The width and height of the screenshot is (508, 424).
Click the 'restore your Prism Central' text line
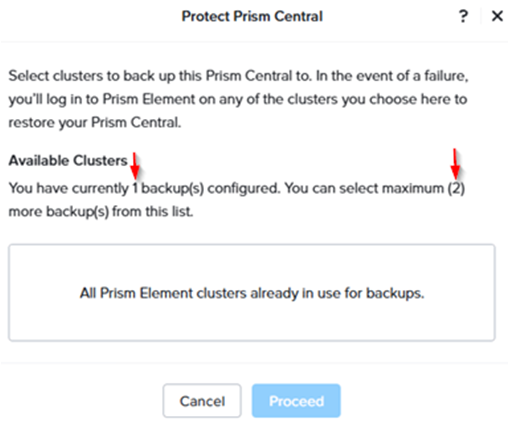pyautogui.click(x=95, y=122)
